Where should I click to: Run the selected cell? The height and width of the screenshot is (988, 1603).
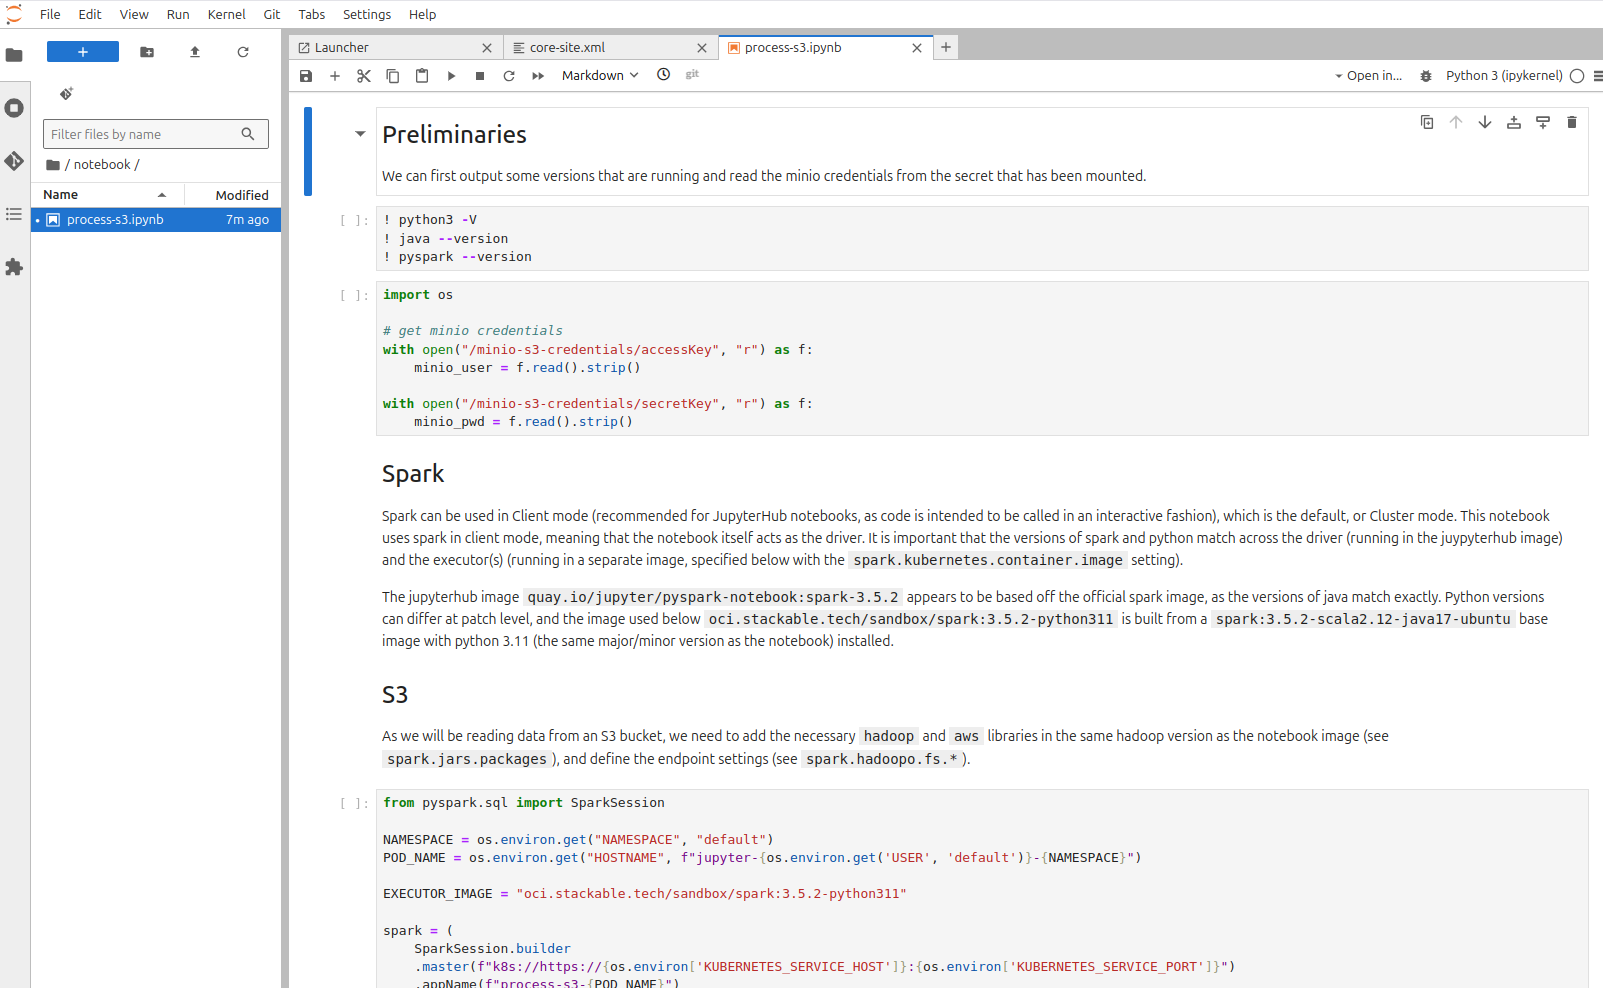pos(451,76)
